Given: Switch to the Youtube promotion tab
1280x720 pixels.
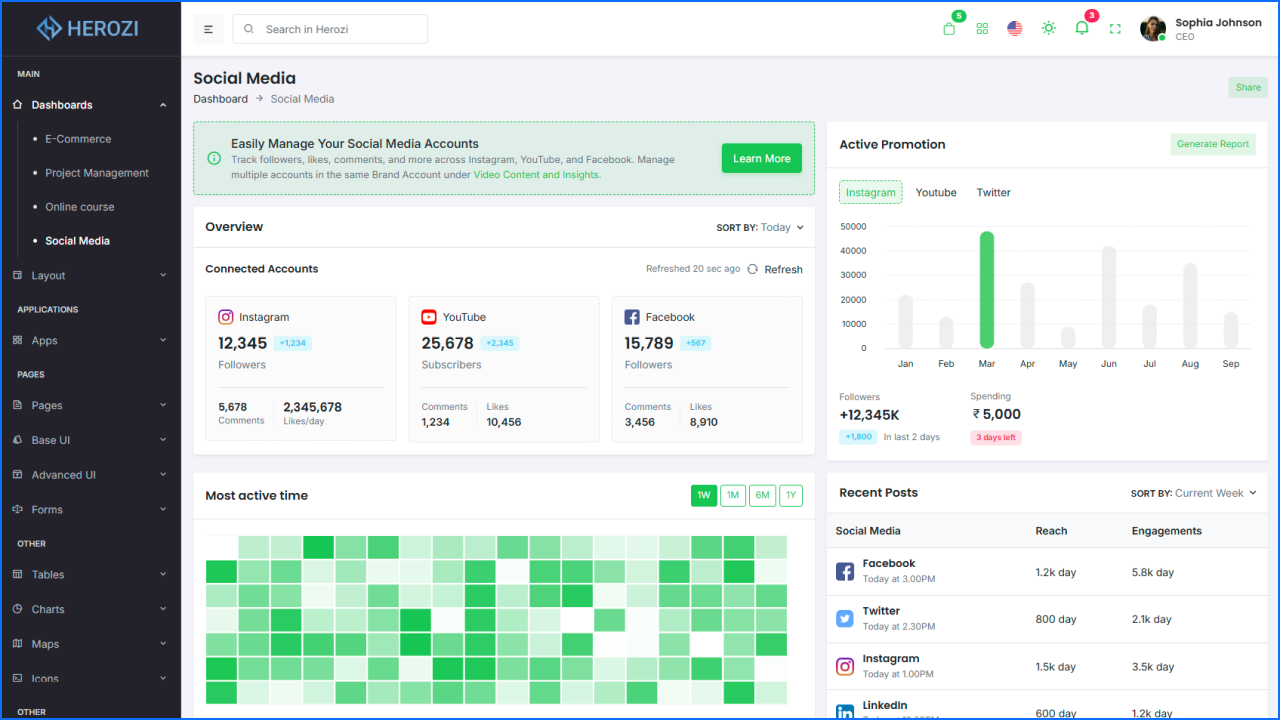Looking at the screenshot, I should (x=936, y=192).
